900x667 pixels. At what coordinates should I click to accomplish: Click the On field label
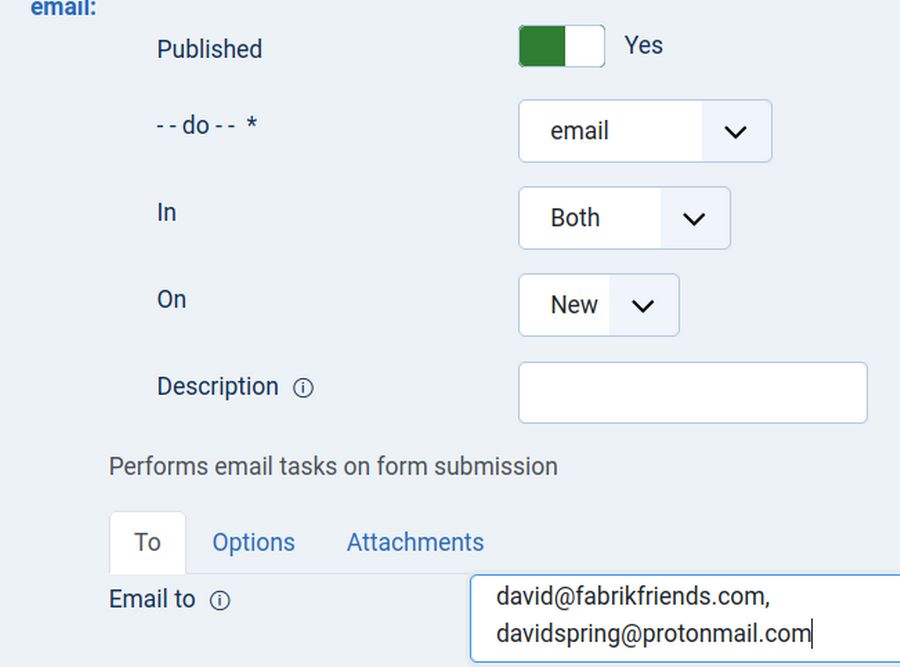[171, 299]
